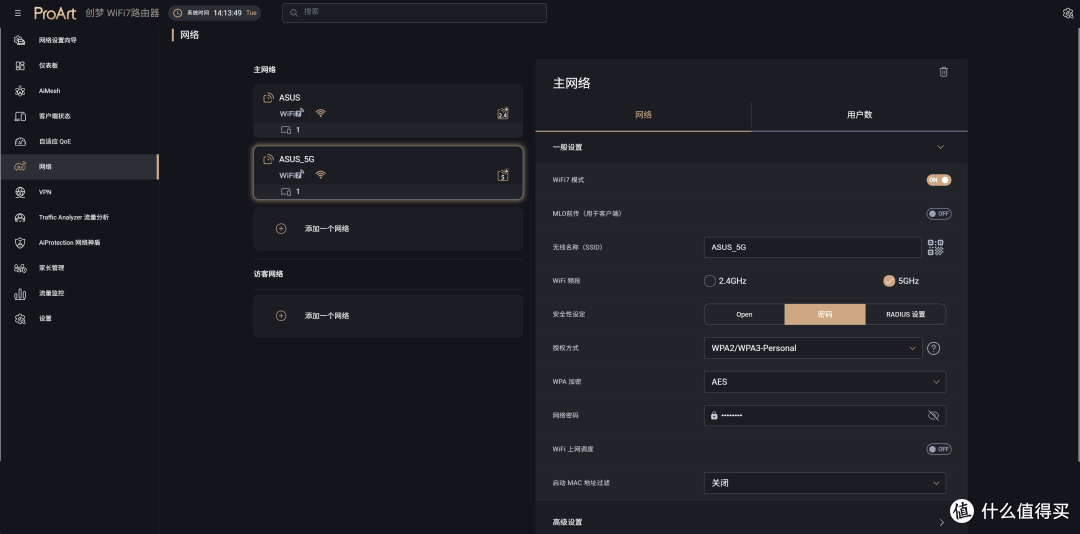Click the client status (客户端状态) sidebar icon

tap(20, 116)
